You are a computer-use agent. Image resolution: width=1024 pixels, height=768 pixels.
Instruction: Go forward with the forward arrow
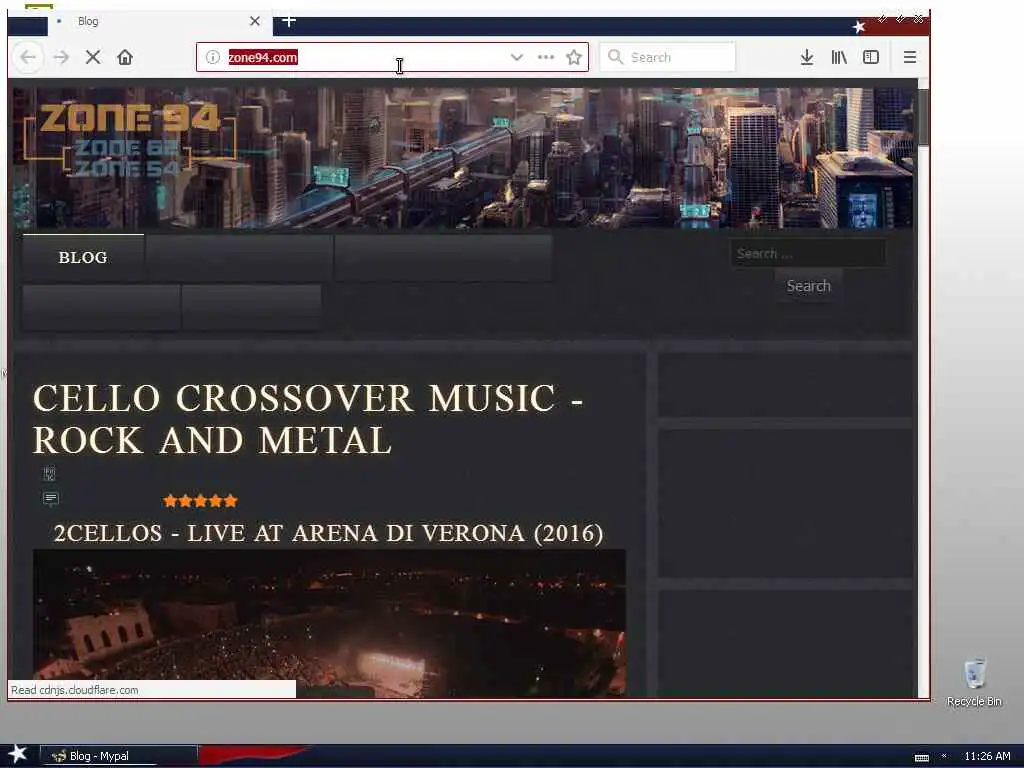click(61, 57)
